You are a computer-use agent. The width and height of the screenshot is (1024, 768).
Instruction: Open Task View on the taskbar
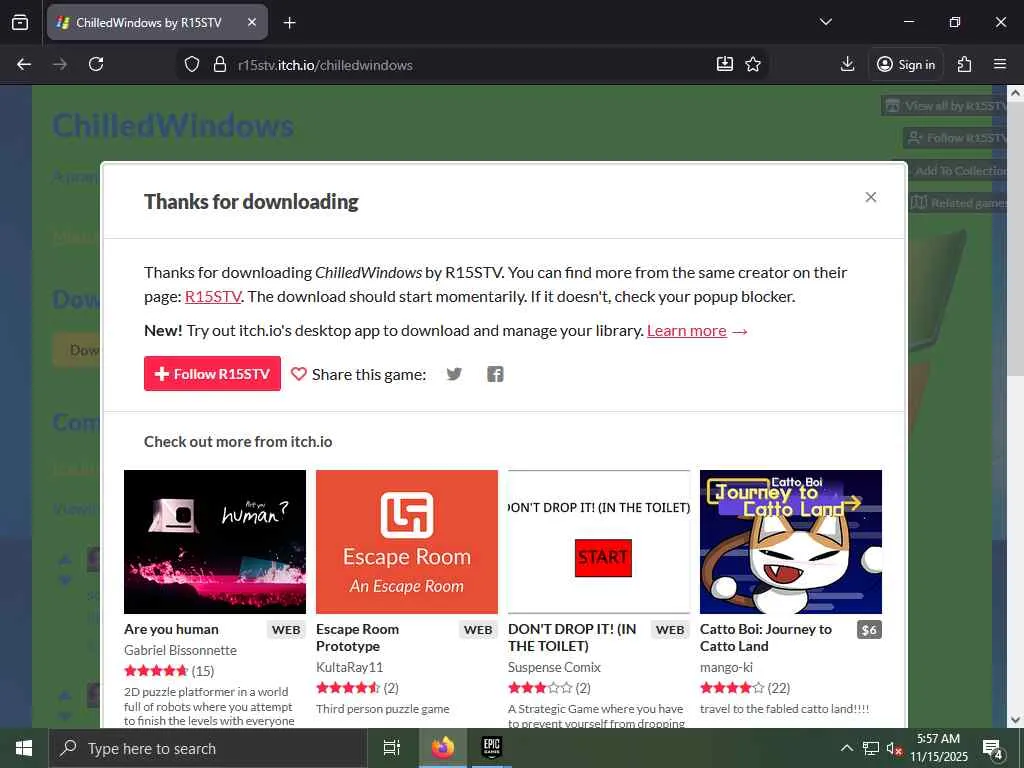click(391, 748)
